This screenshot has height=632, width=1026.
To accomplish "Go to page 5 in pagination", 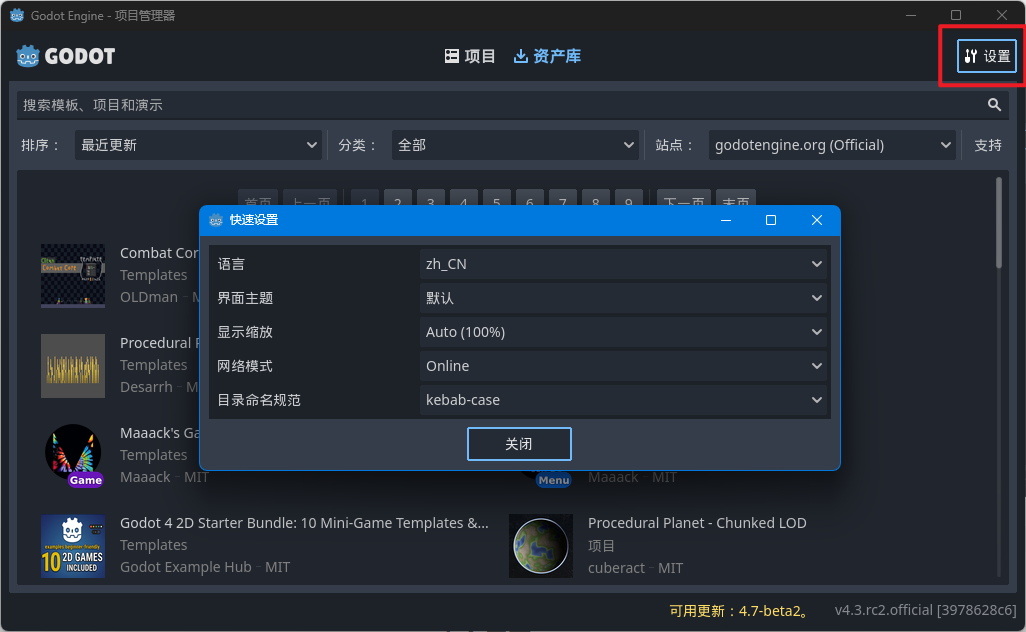I will pos(497,199).
